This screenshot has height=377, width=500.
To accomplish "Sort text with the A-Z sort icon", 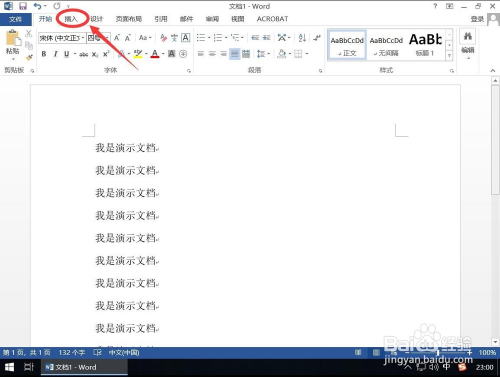I will point(302,38).
